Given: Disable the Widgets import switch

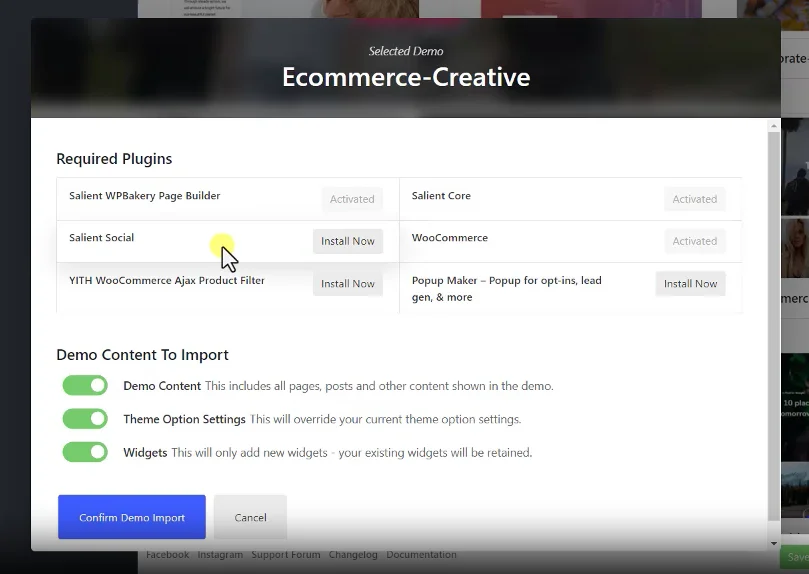Looking at the screenshot, I should 85,452.
